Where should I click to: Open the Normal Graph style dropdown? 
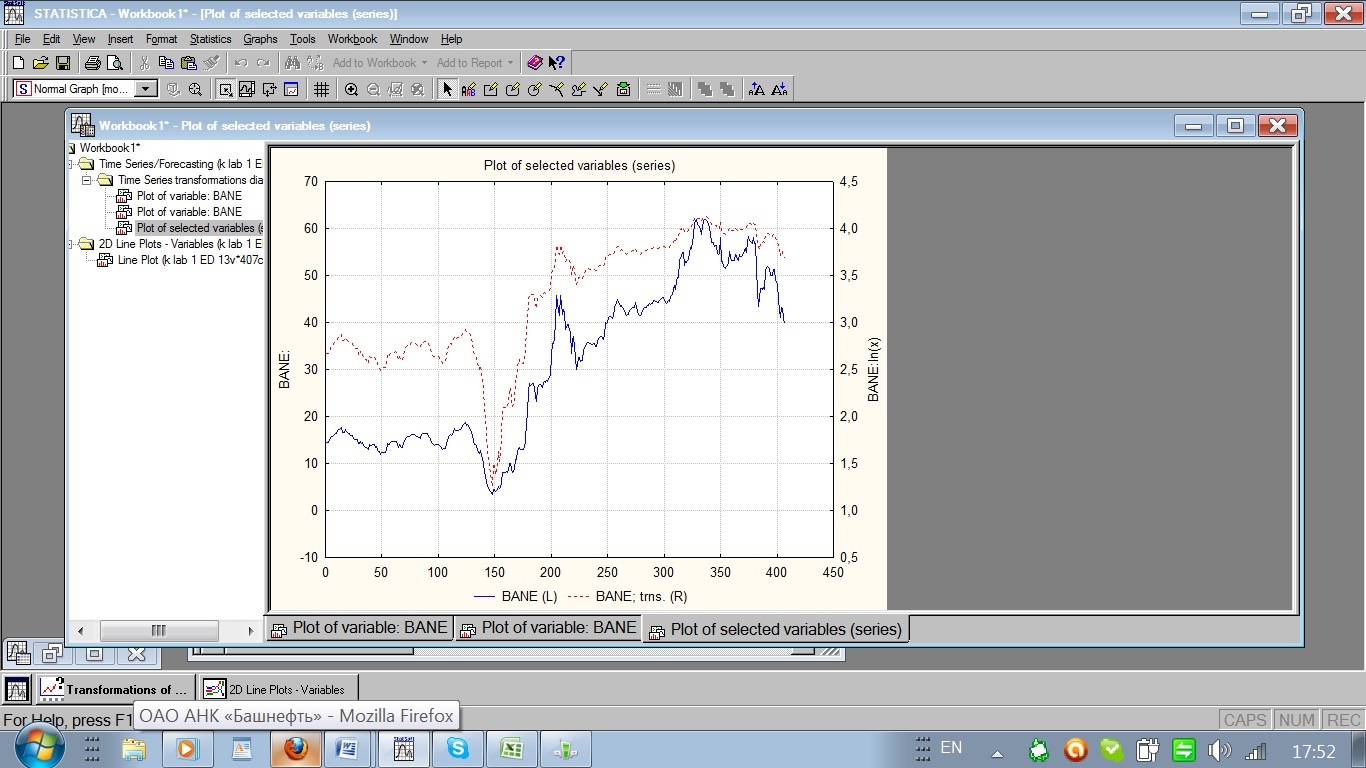click(x=146, y=89)
